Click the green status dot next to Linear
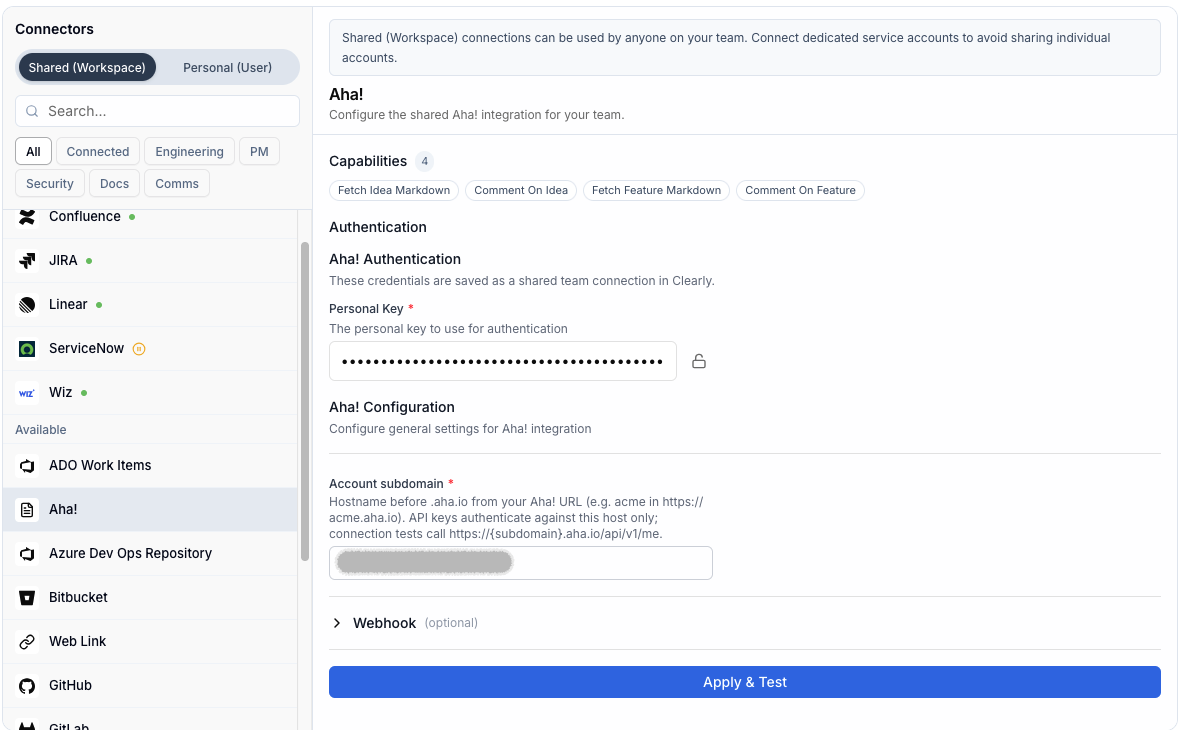 coord(99,305)
